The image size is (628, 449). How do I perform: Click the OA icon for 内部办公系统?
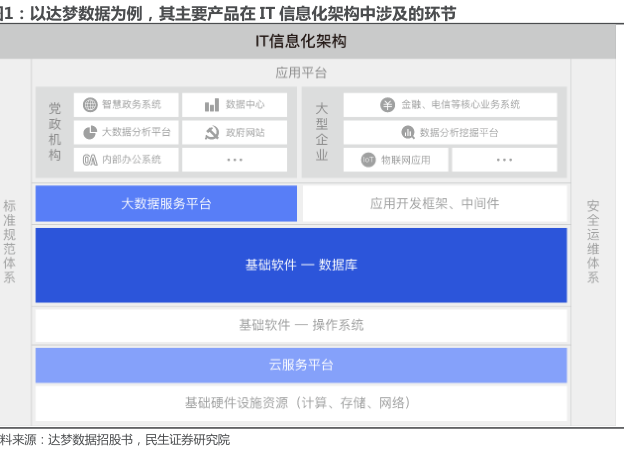click(90, 159)
